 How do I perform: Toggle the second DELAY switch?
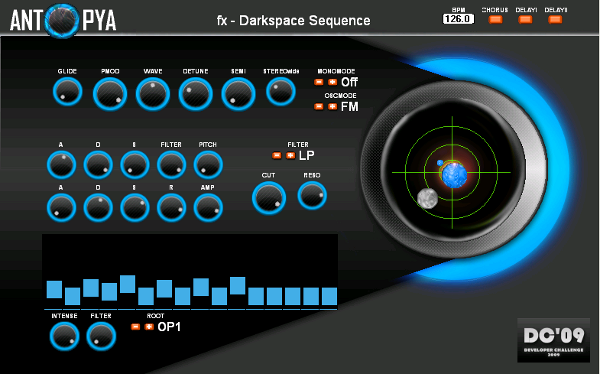tap(555, 19)
